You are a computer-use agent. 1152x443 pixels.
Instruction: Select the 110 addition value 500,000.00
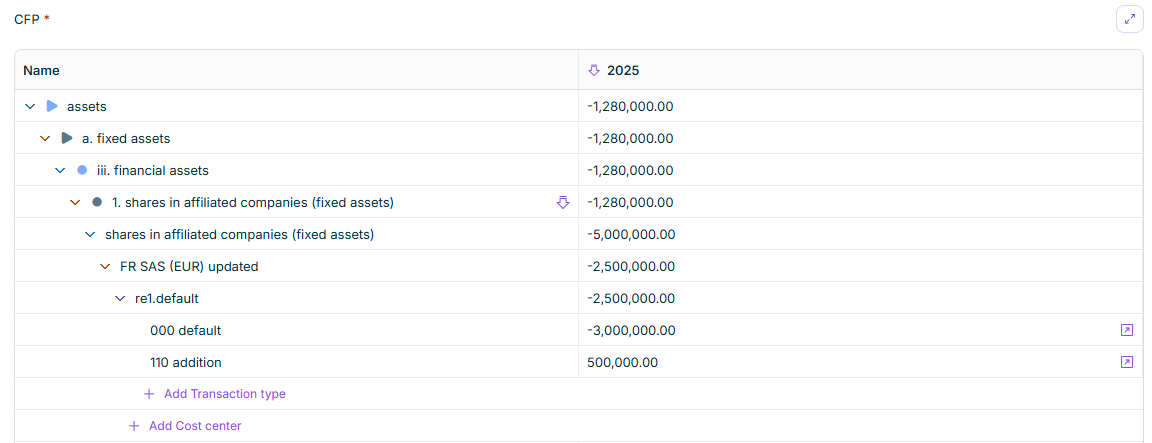[623, 362]
